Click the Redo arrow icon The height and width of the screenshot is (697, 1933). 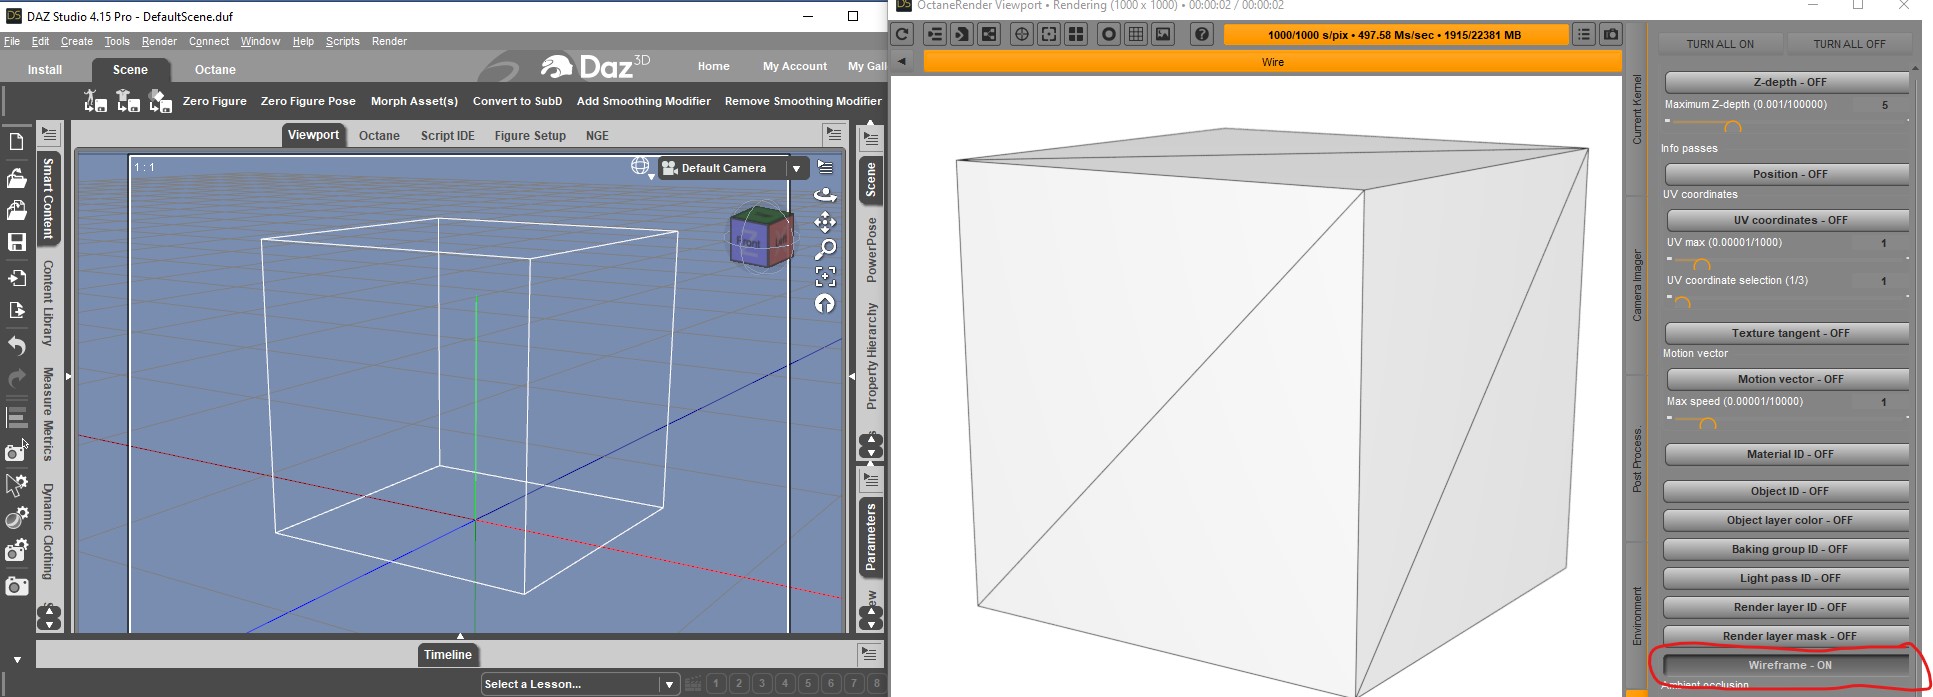click(x=16, y=378)
